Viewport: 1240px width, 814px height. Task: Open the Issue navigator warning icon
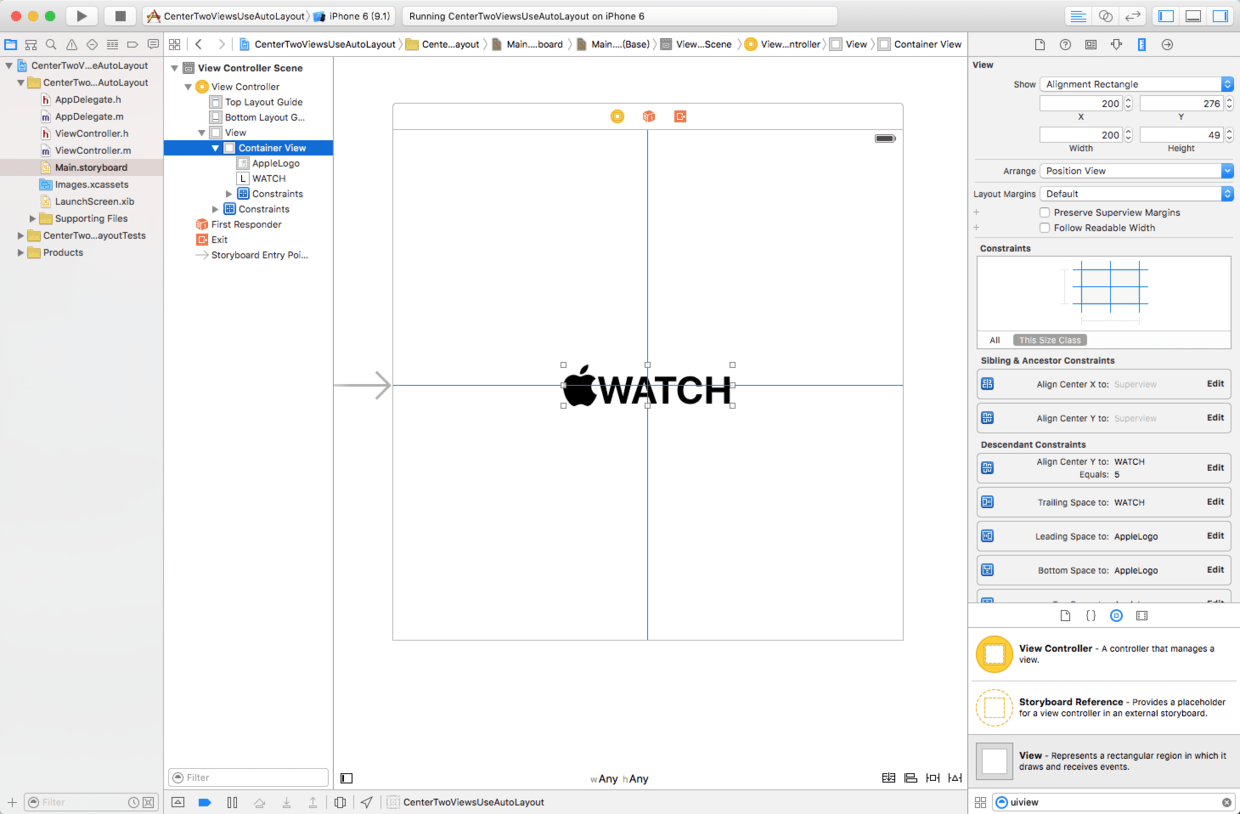tap(72, 45)
